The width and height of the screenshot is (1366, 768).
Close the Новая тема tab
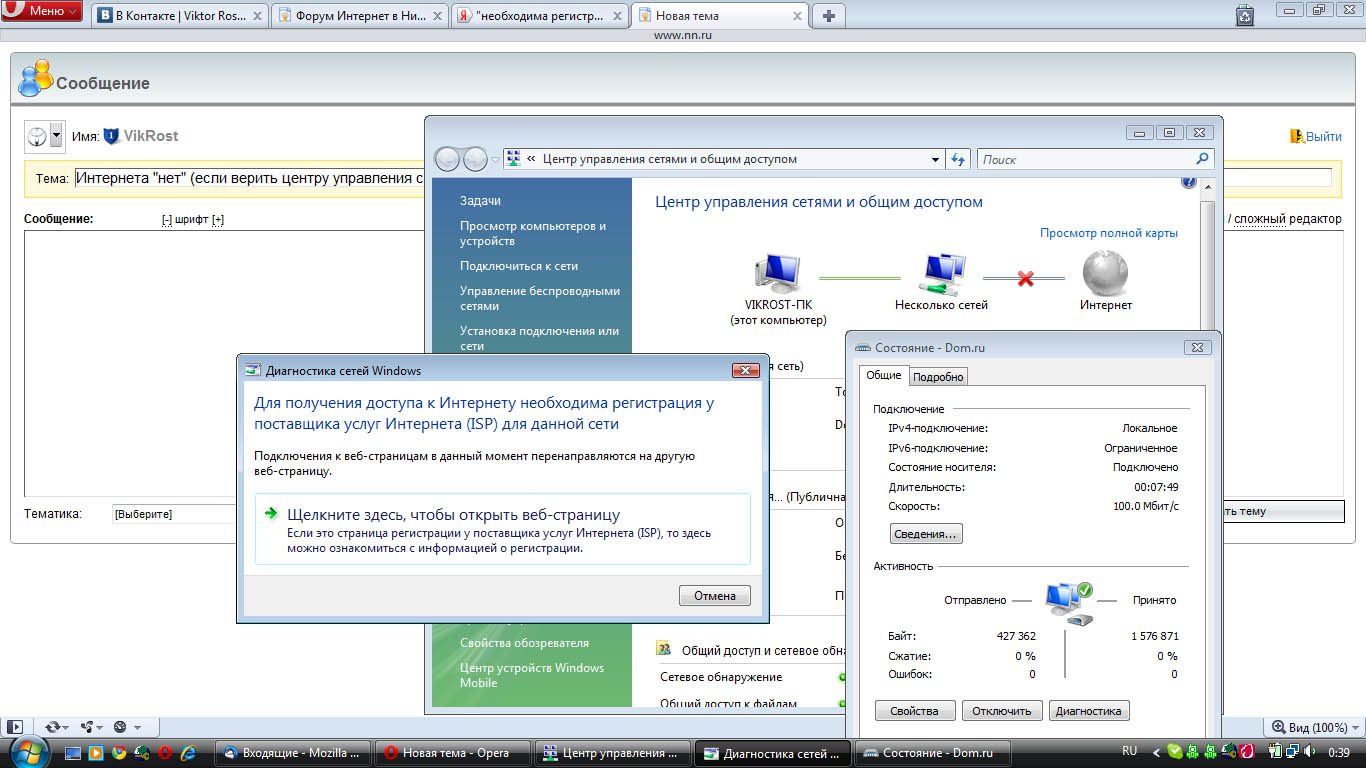[x=797, y=16]
